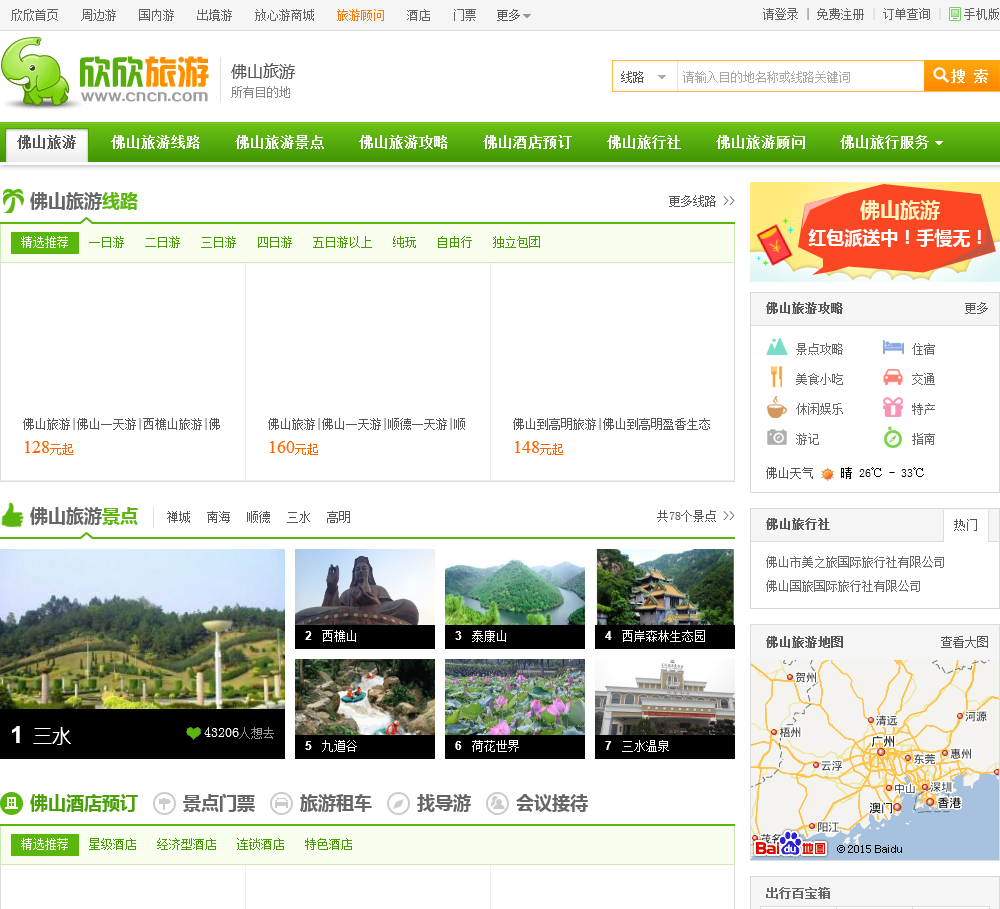Image resolution: width=1000 pixels, height=909 pixels.
Task: Open 美食小吃 fork and knife icon
Action: [x=776, y=377]
